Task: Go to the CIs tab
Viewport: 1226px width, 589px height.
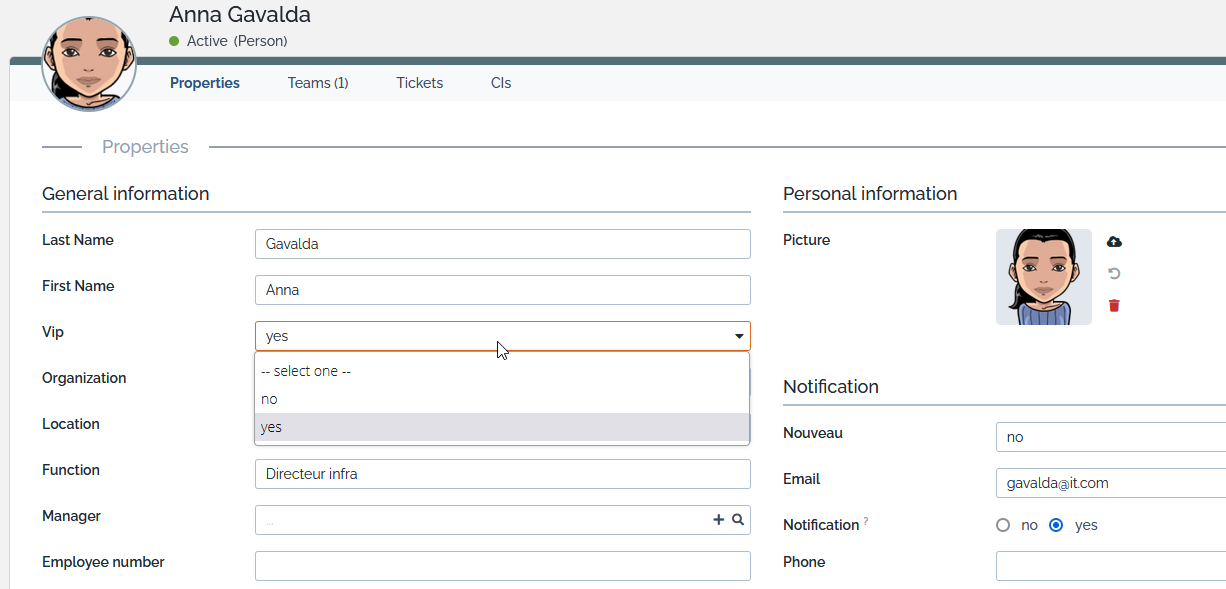Action: pos(501,83)
